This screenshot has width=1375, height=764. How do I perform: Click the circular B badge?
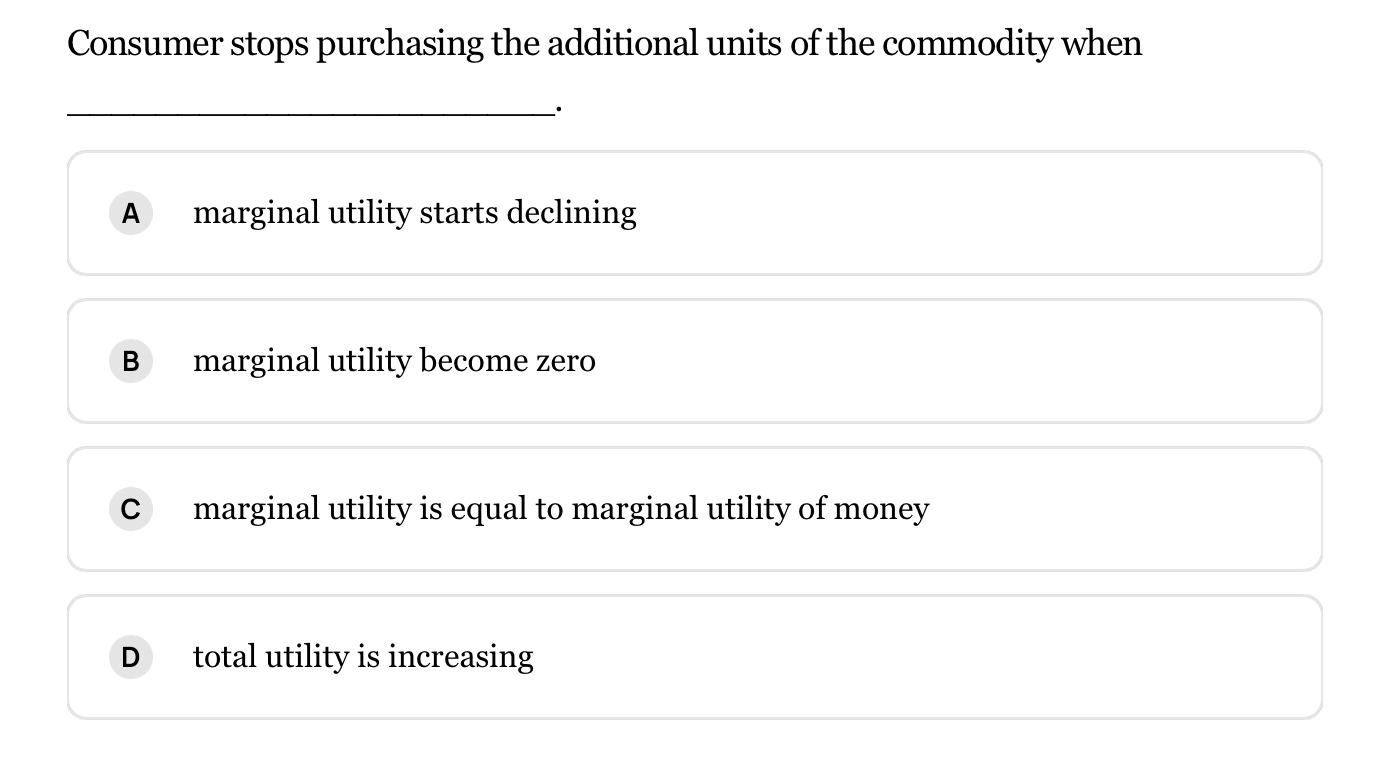[x=130, y=361]
